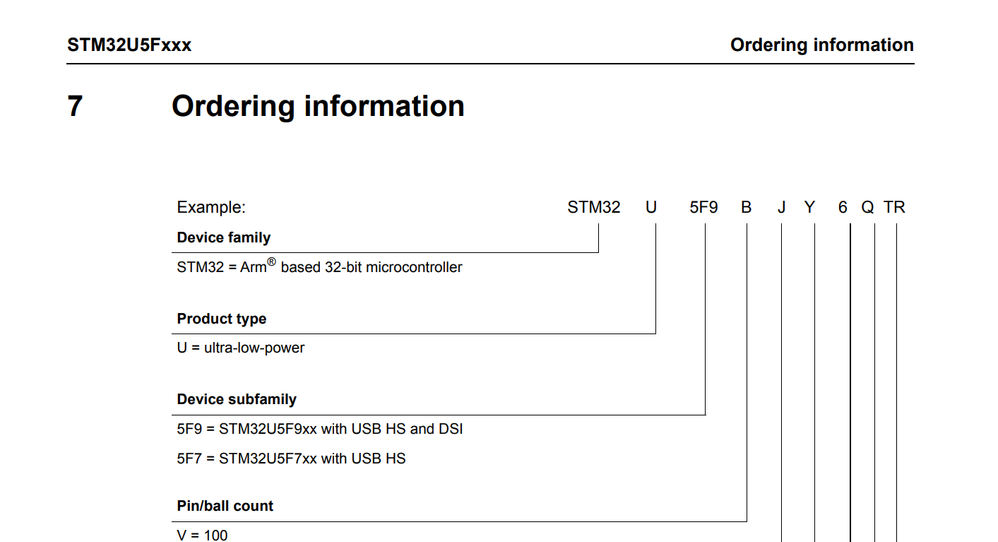Click the Ordering information header on right
This screenshot has height=542, width=998.
(x=822, y=45)
